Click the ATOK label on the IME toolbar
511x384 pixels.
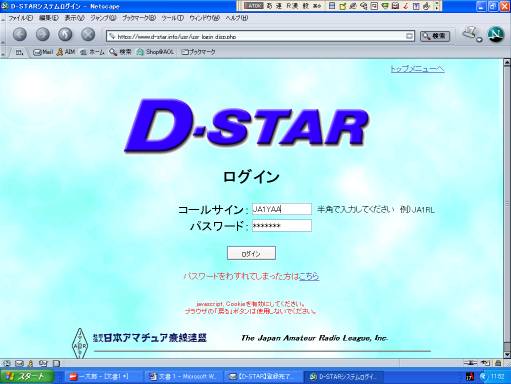(254, 6)
